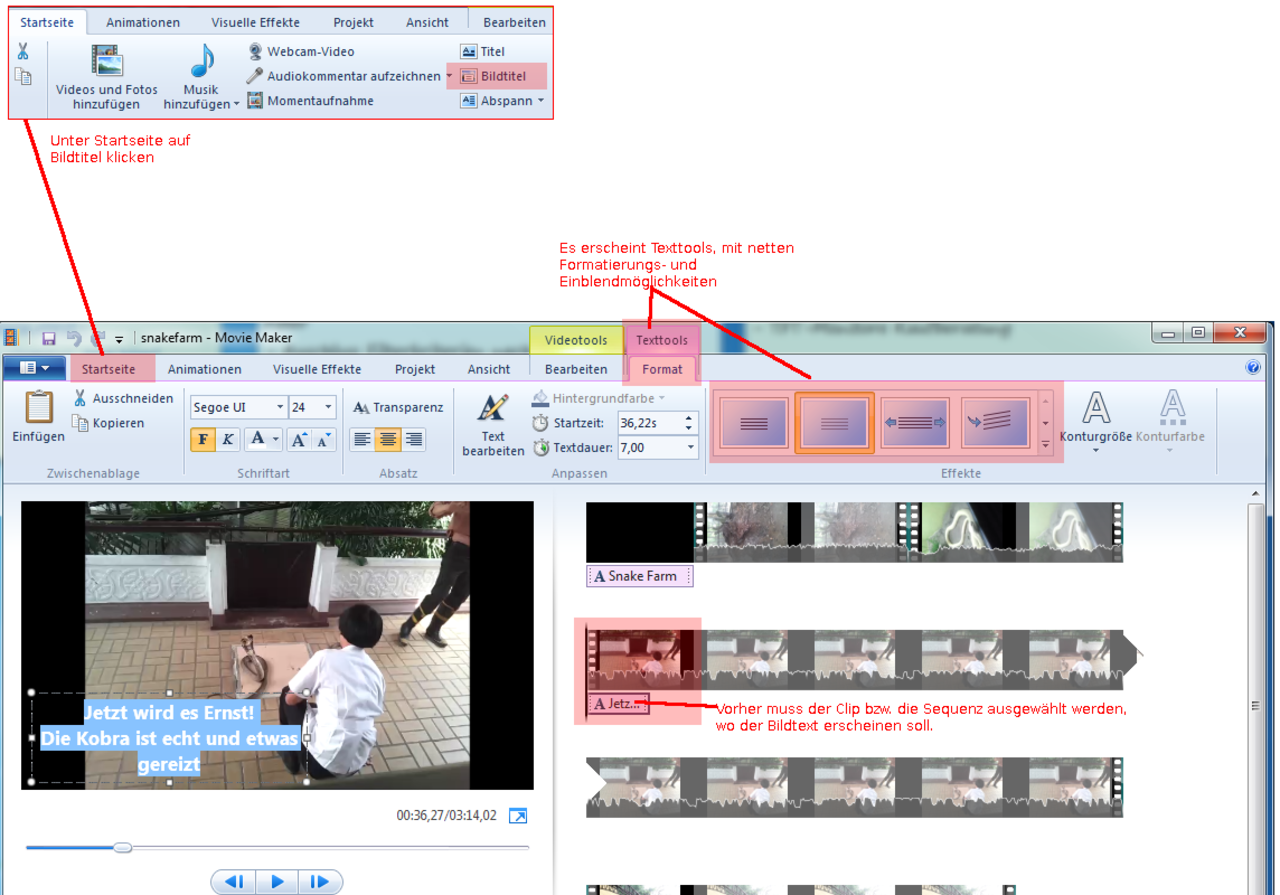
Task: Open Animationen tab in Movie Maker window
Action: coord(204,369)
